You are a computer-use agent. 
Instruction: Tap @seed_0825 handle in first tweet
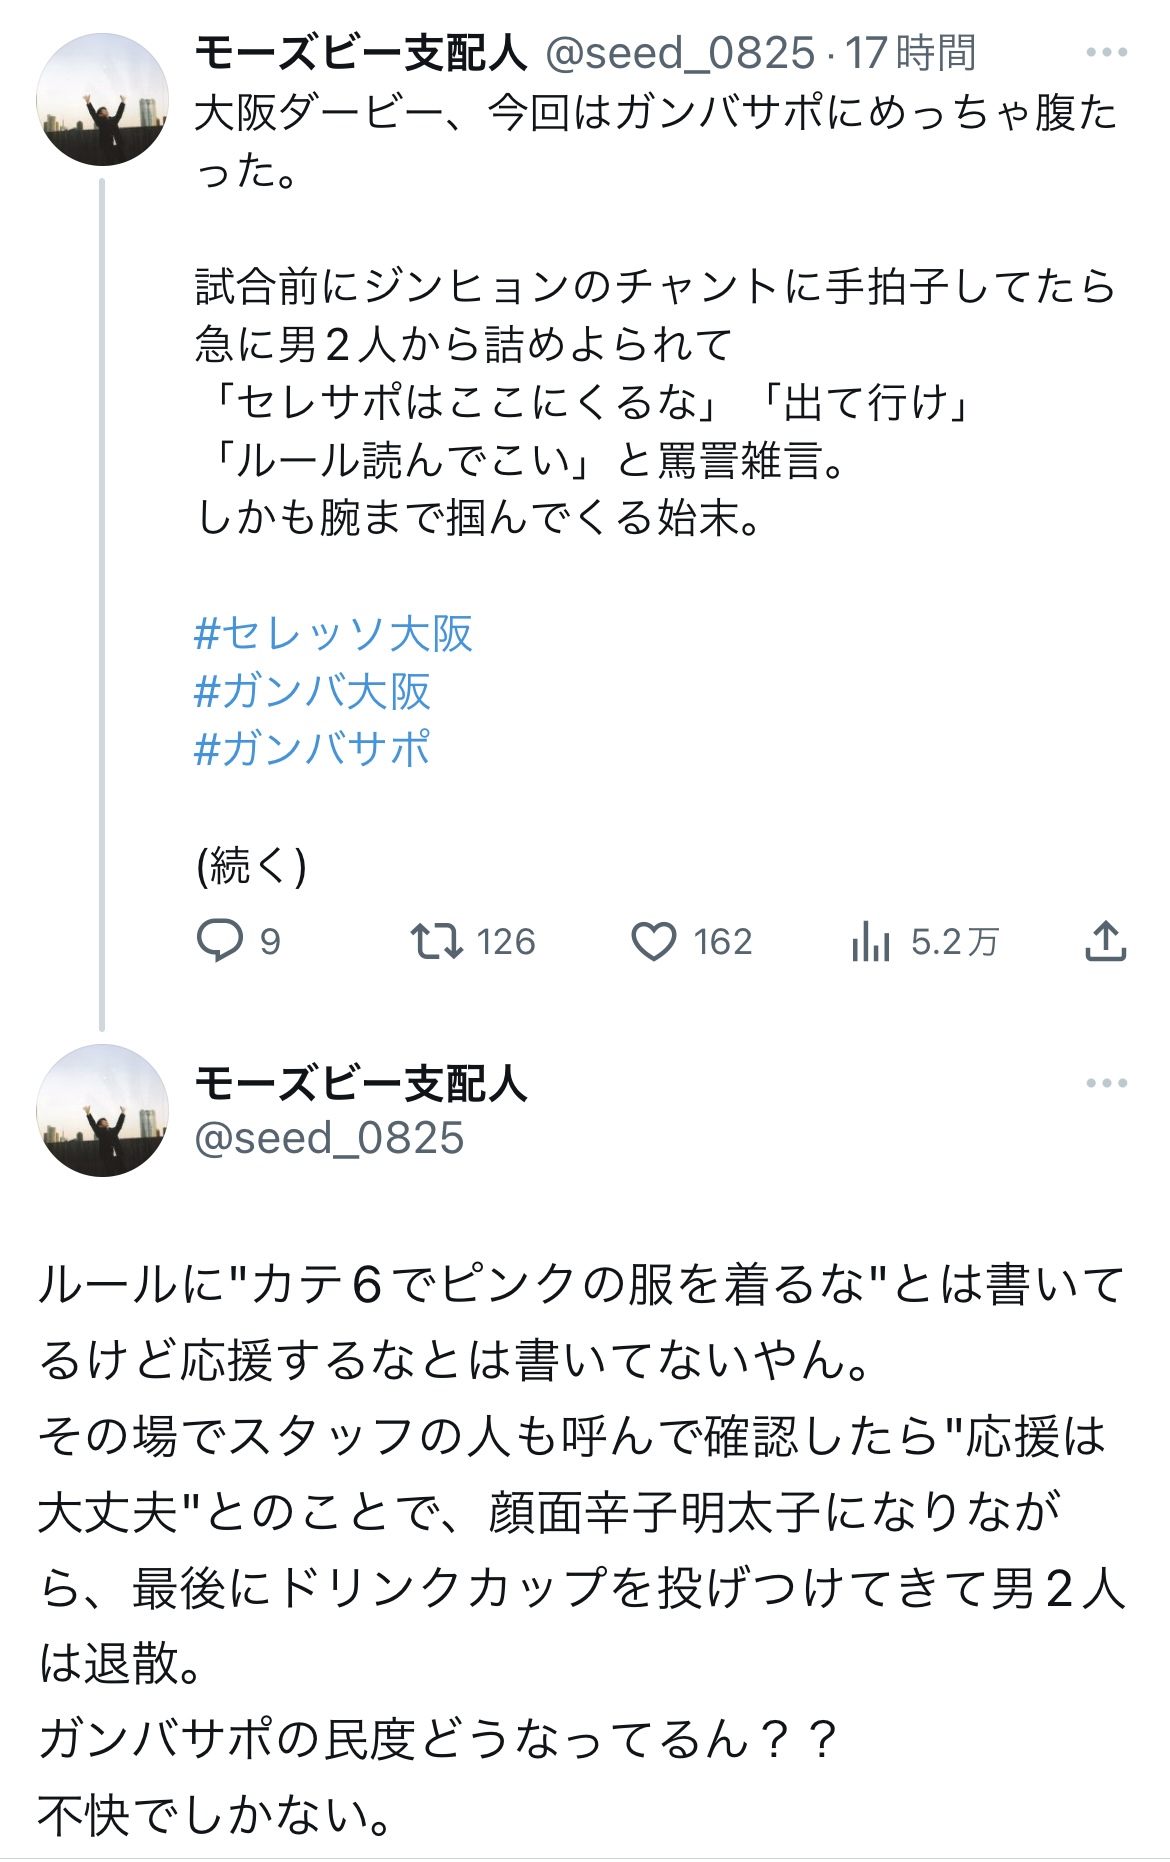point(680,53)
